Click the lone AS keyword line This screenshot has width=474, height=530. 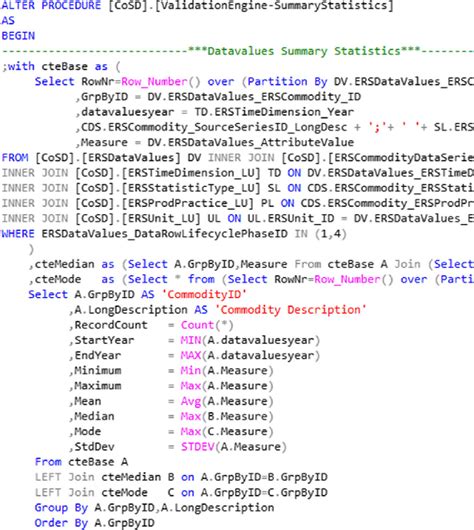coord(8,21)
